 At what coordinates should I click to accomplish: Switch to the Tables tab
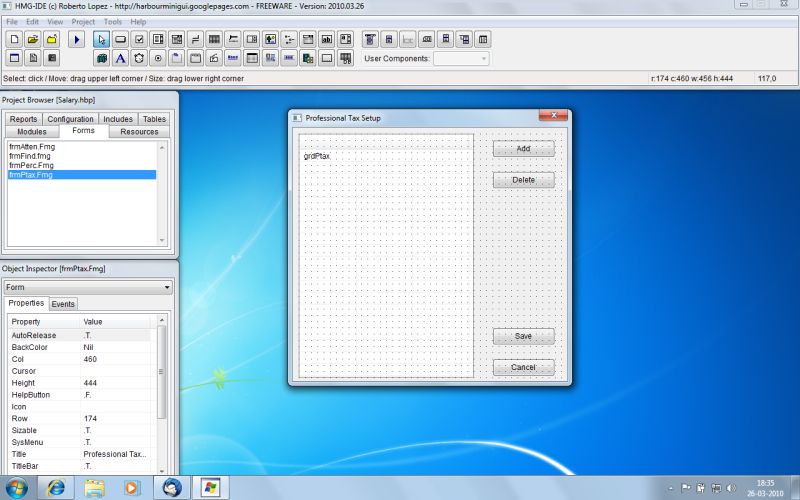(x=155, y=119)
